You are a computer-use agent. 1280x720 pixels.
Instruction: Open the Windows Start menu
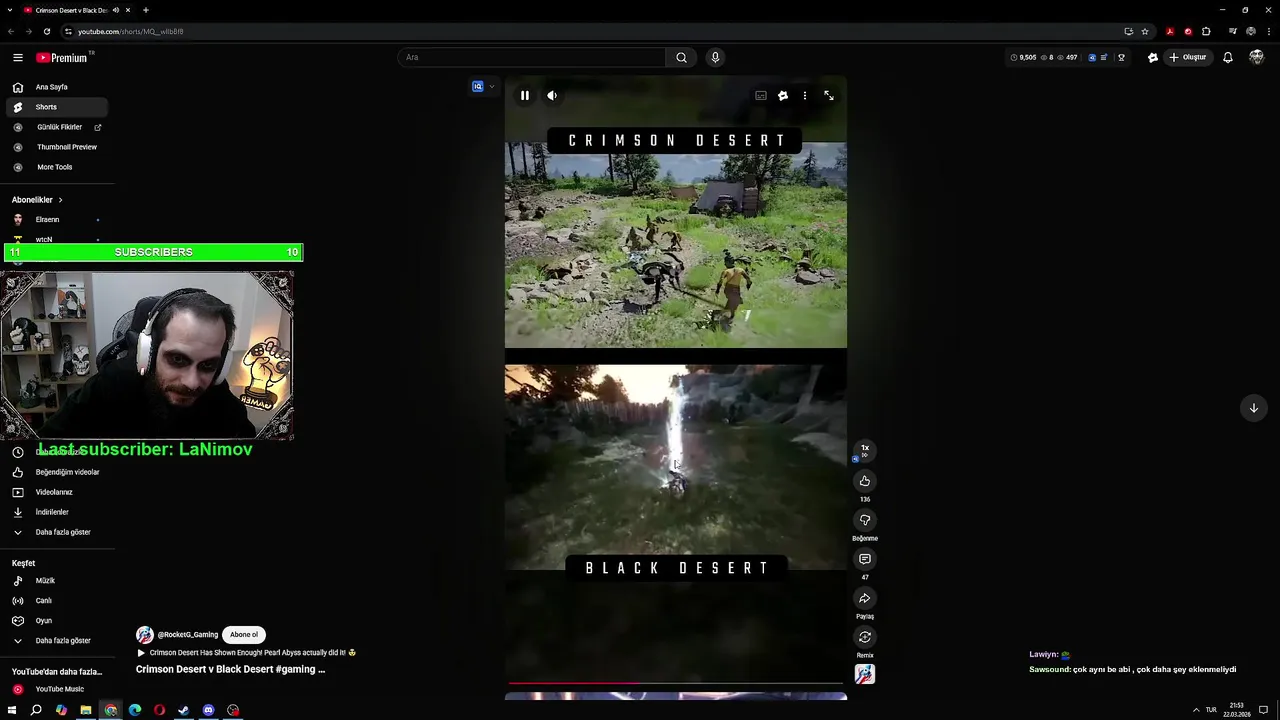coord(12,710)
